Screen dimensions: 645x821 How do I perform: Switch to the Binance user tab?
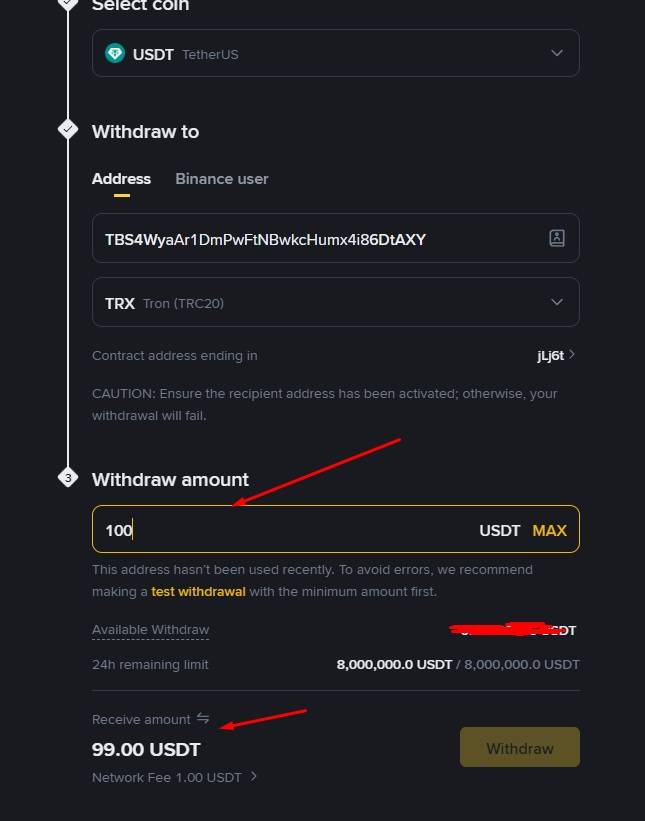pos(221,179)
